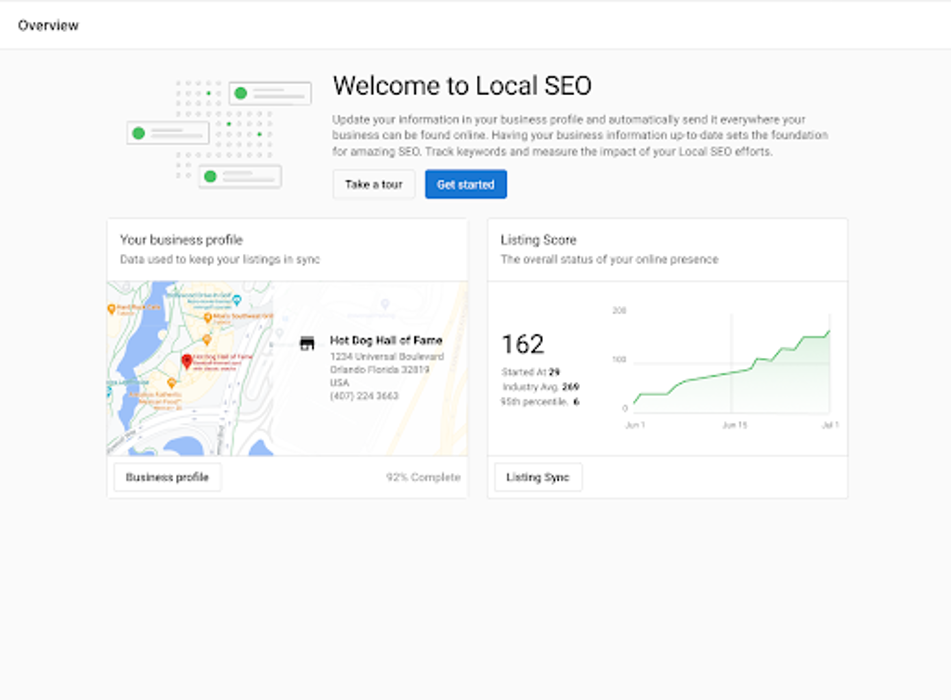
Task: Click the Listing Score card heading
Action: [x=538, y=240]
